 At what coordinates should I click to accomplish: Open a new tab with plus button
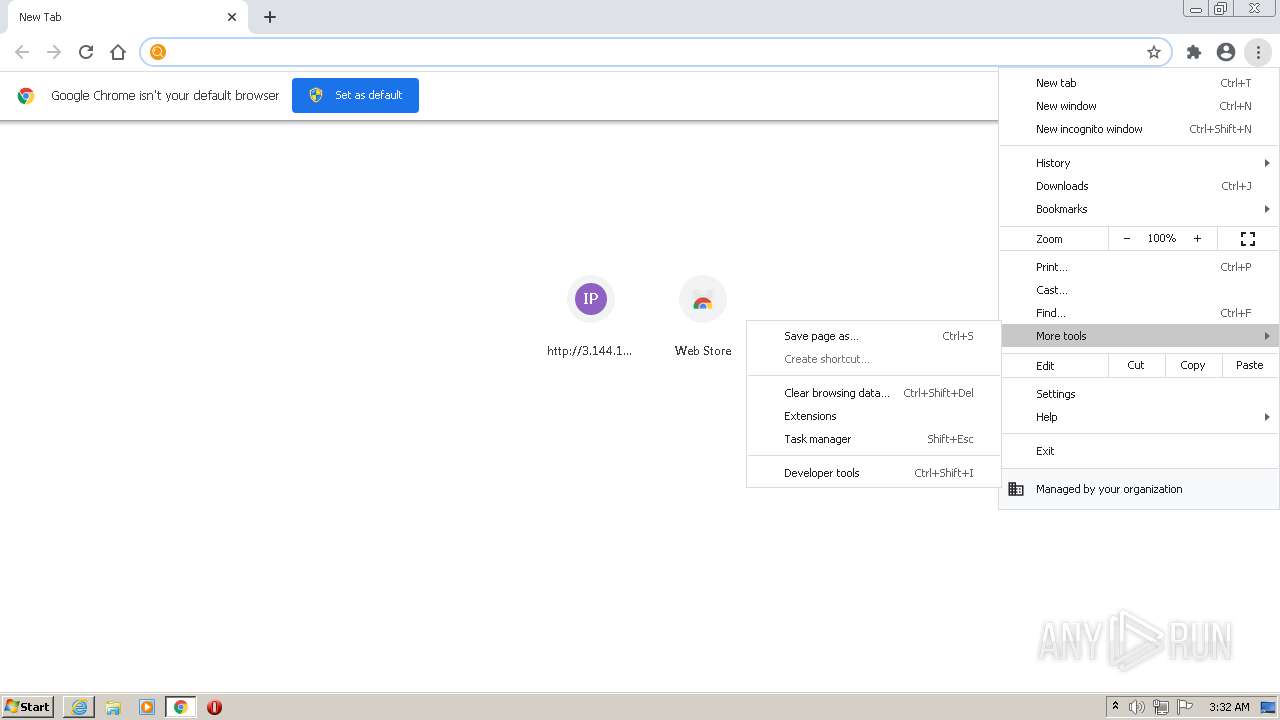pyautogui.click(x=270, y=17)
